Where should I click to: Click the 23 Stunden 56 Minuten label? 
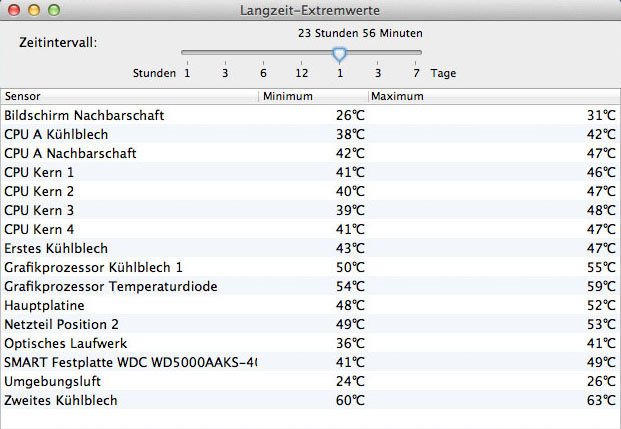(x=360, y=33)
